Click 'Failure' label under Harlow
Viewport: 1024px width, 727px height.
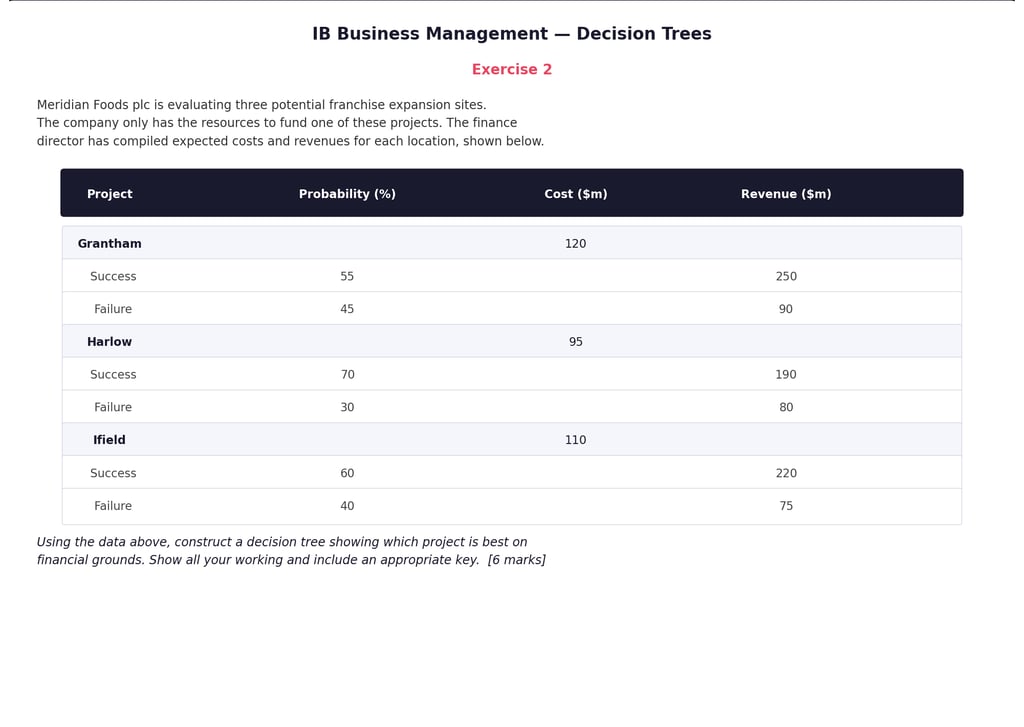(113, 407)
